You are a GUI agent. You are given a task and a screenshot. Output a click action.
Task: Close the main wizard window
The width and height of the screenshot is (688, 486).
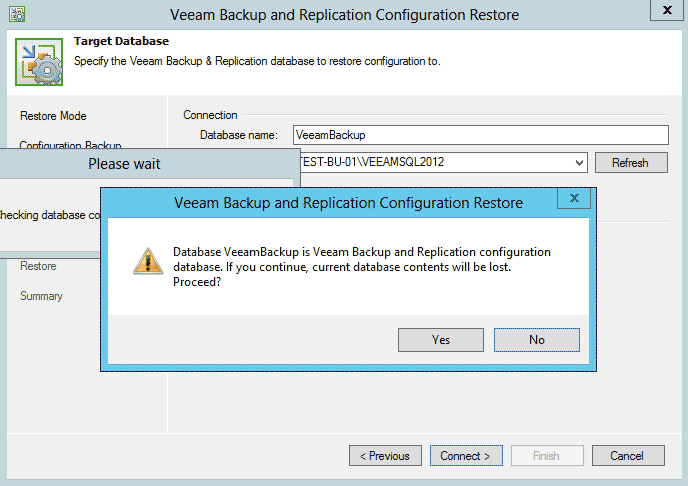pyautogui.click(x=666, y=10)
